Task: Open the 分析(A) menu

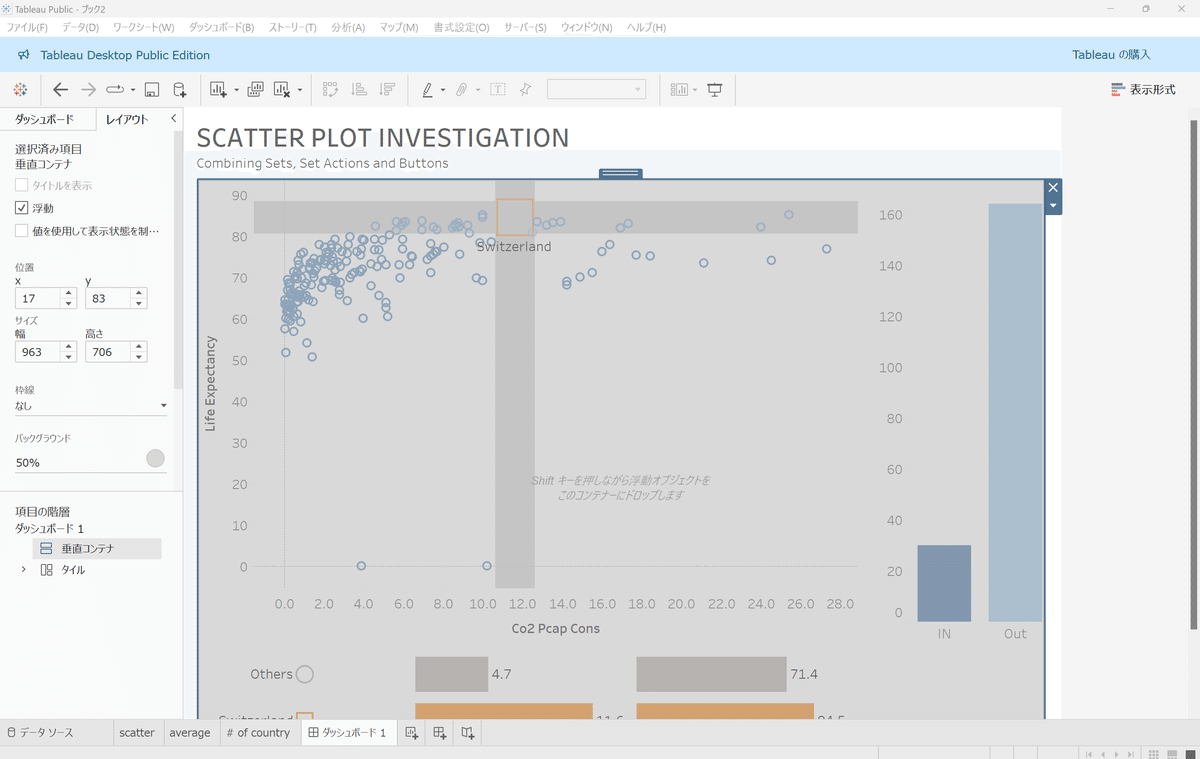Action: pos(349,27)
